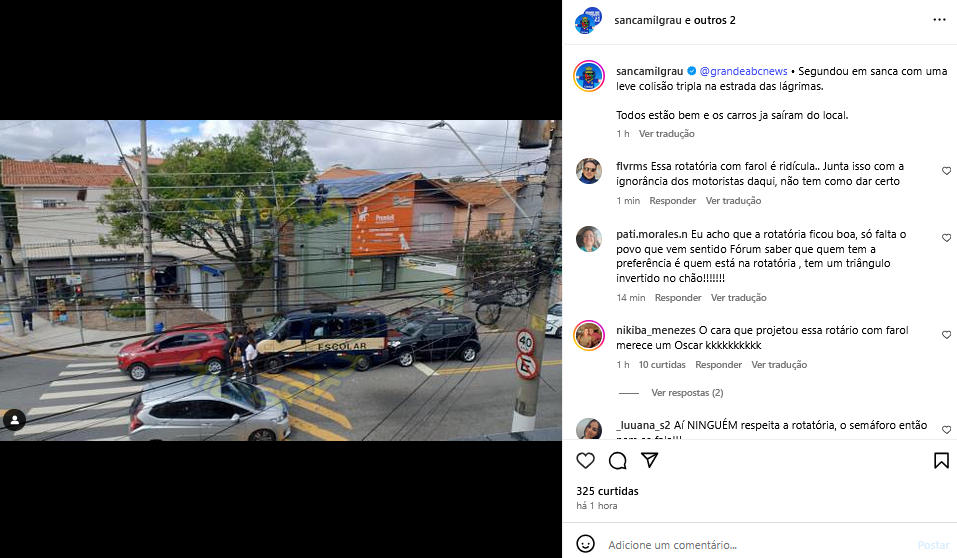Viewport: 957px width, 558px height.
Task: Open the @grandeabcnews mention link
Action: pos(743,71)
